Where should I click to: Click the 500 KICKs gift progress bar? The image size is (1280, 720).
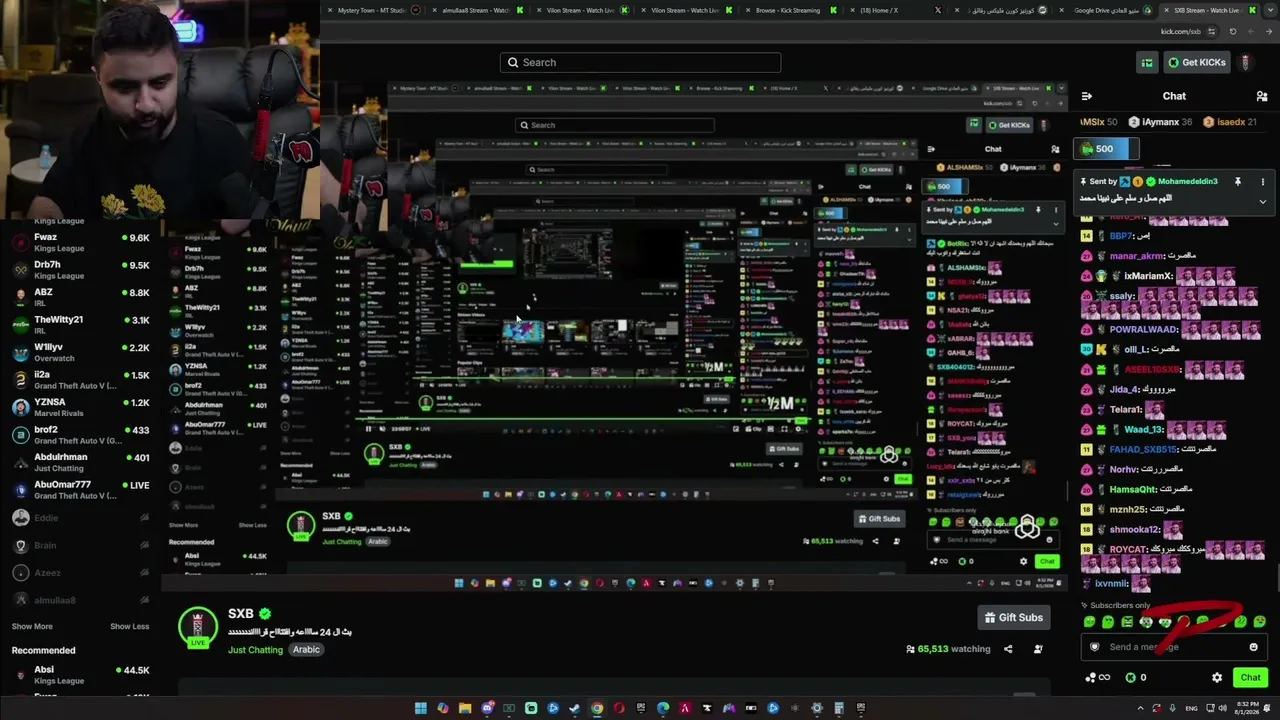click(1107, 149)
